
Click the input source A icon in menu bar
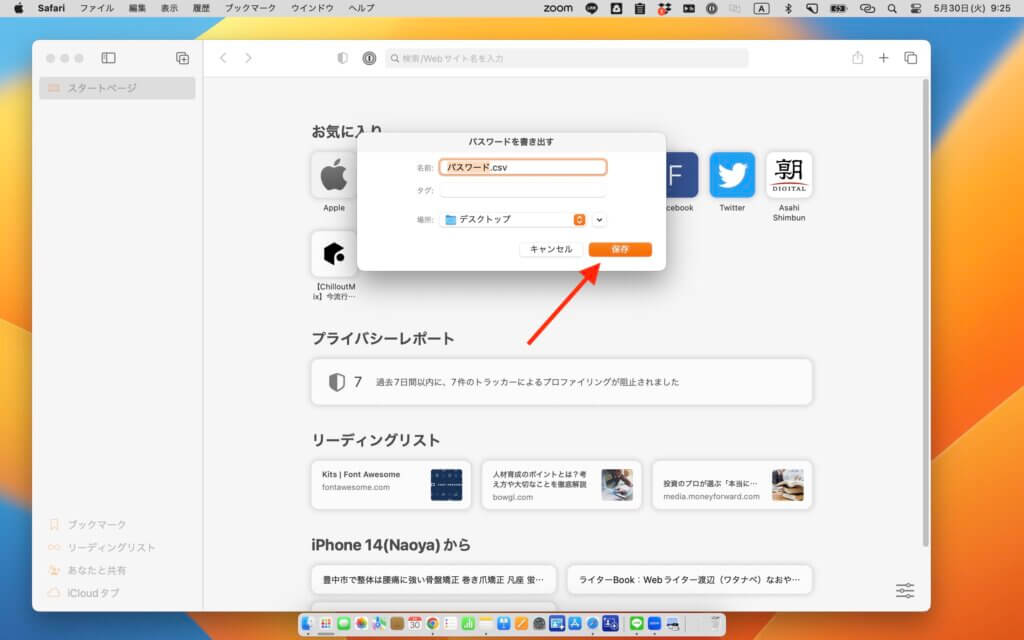tap(761, 8)
